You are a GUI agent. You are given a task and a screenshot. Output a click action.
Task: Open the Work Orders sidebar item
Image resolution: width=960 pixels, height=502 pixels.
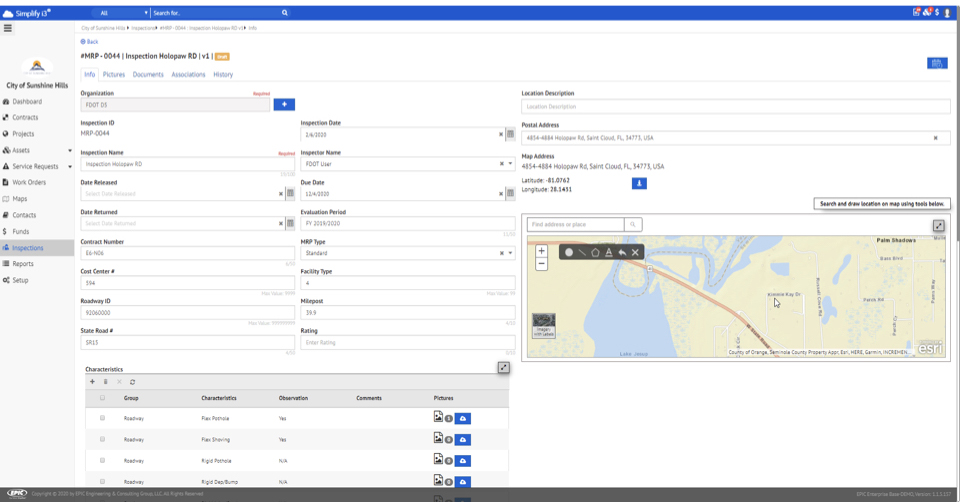(x=29, y=182)
